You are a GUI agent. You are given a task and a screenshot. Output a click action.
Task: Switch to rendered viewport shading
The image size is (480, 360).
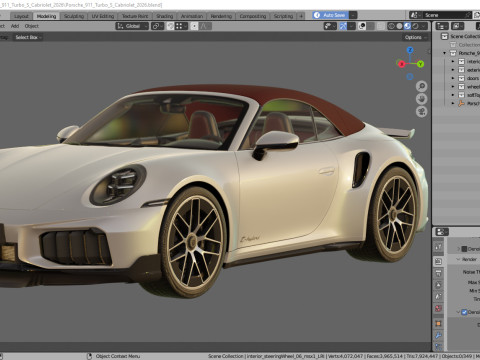pyautogui.click(x=415, y=26)
